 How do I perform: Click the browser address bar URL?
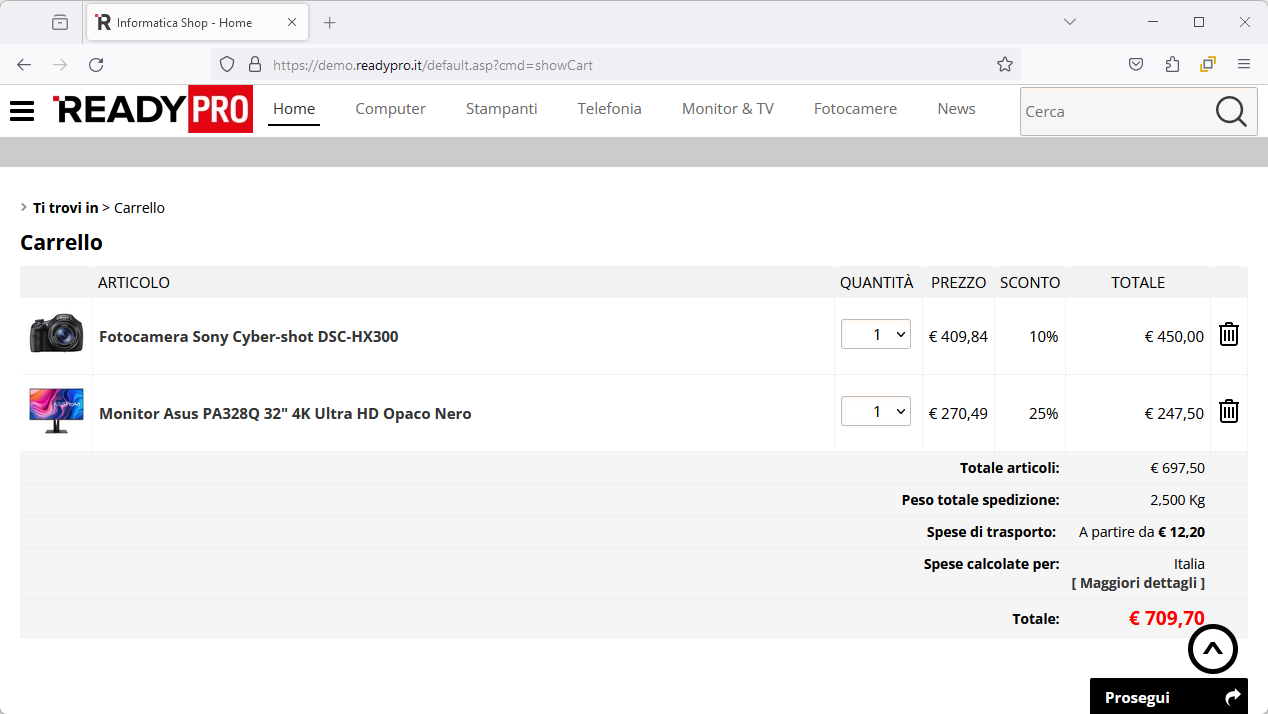tap(433, 65)
